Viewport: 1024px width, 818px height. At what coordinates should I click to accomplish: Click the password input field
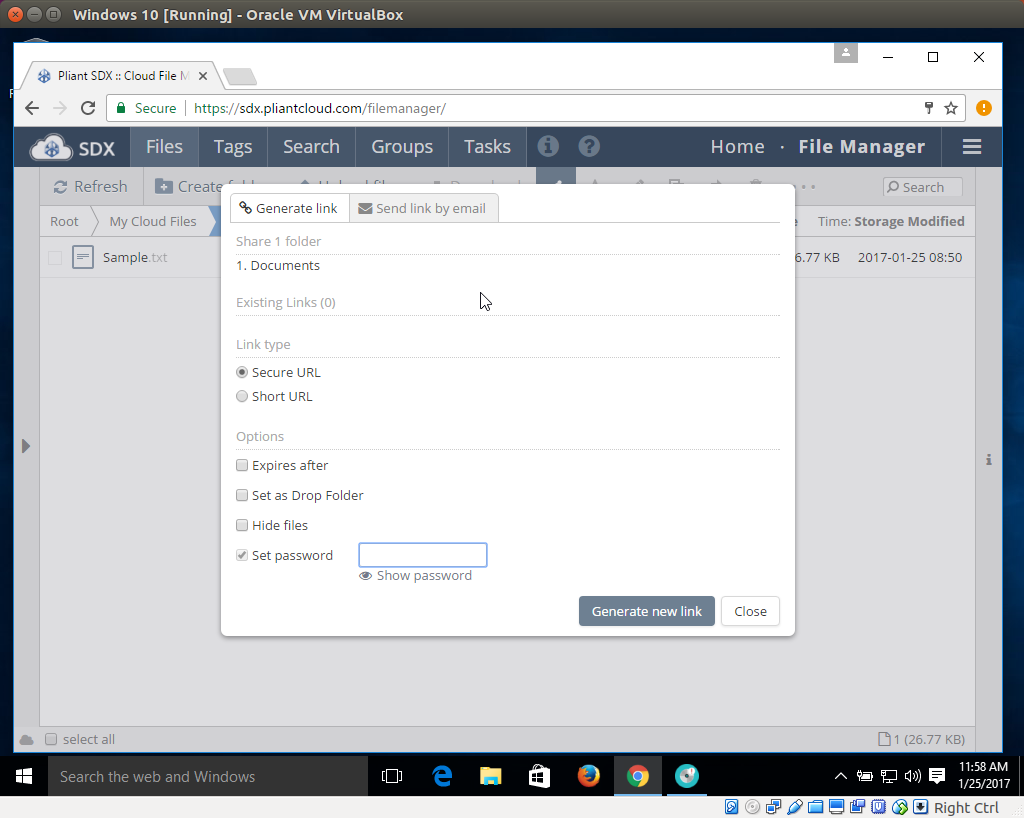coord(423,555)
